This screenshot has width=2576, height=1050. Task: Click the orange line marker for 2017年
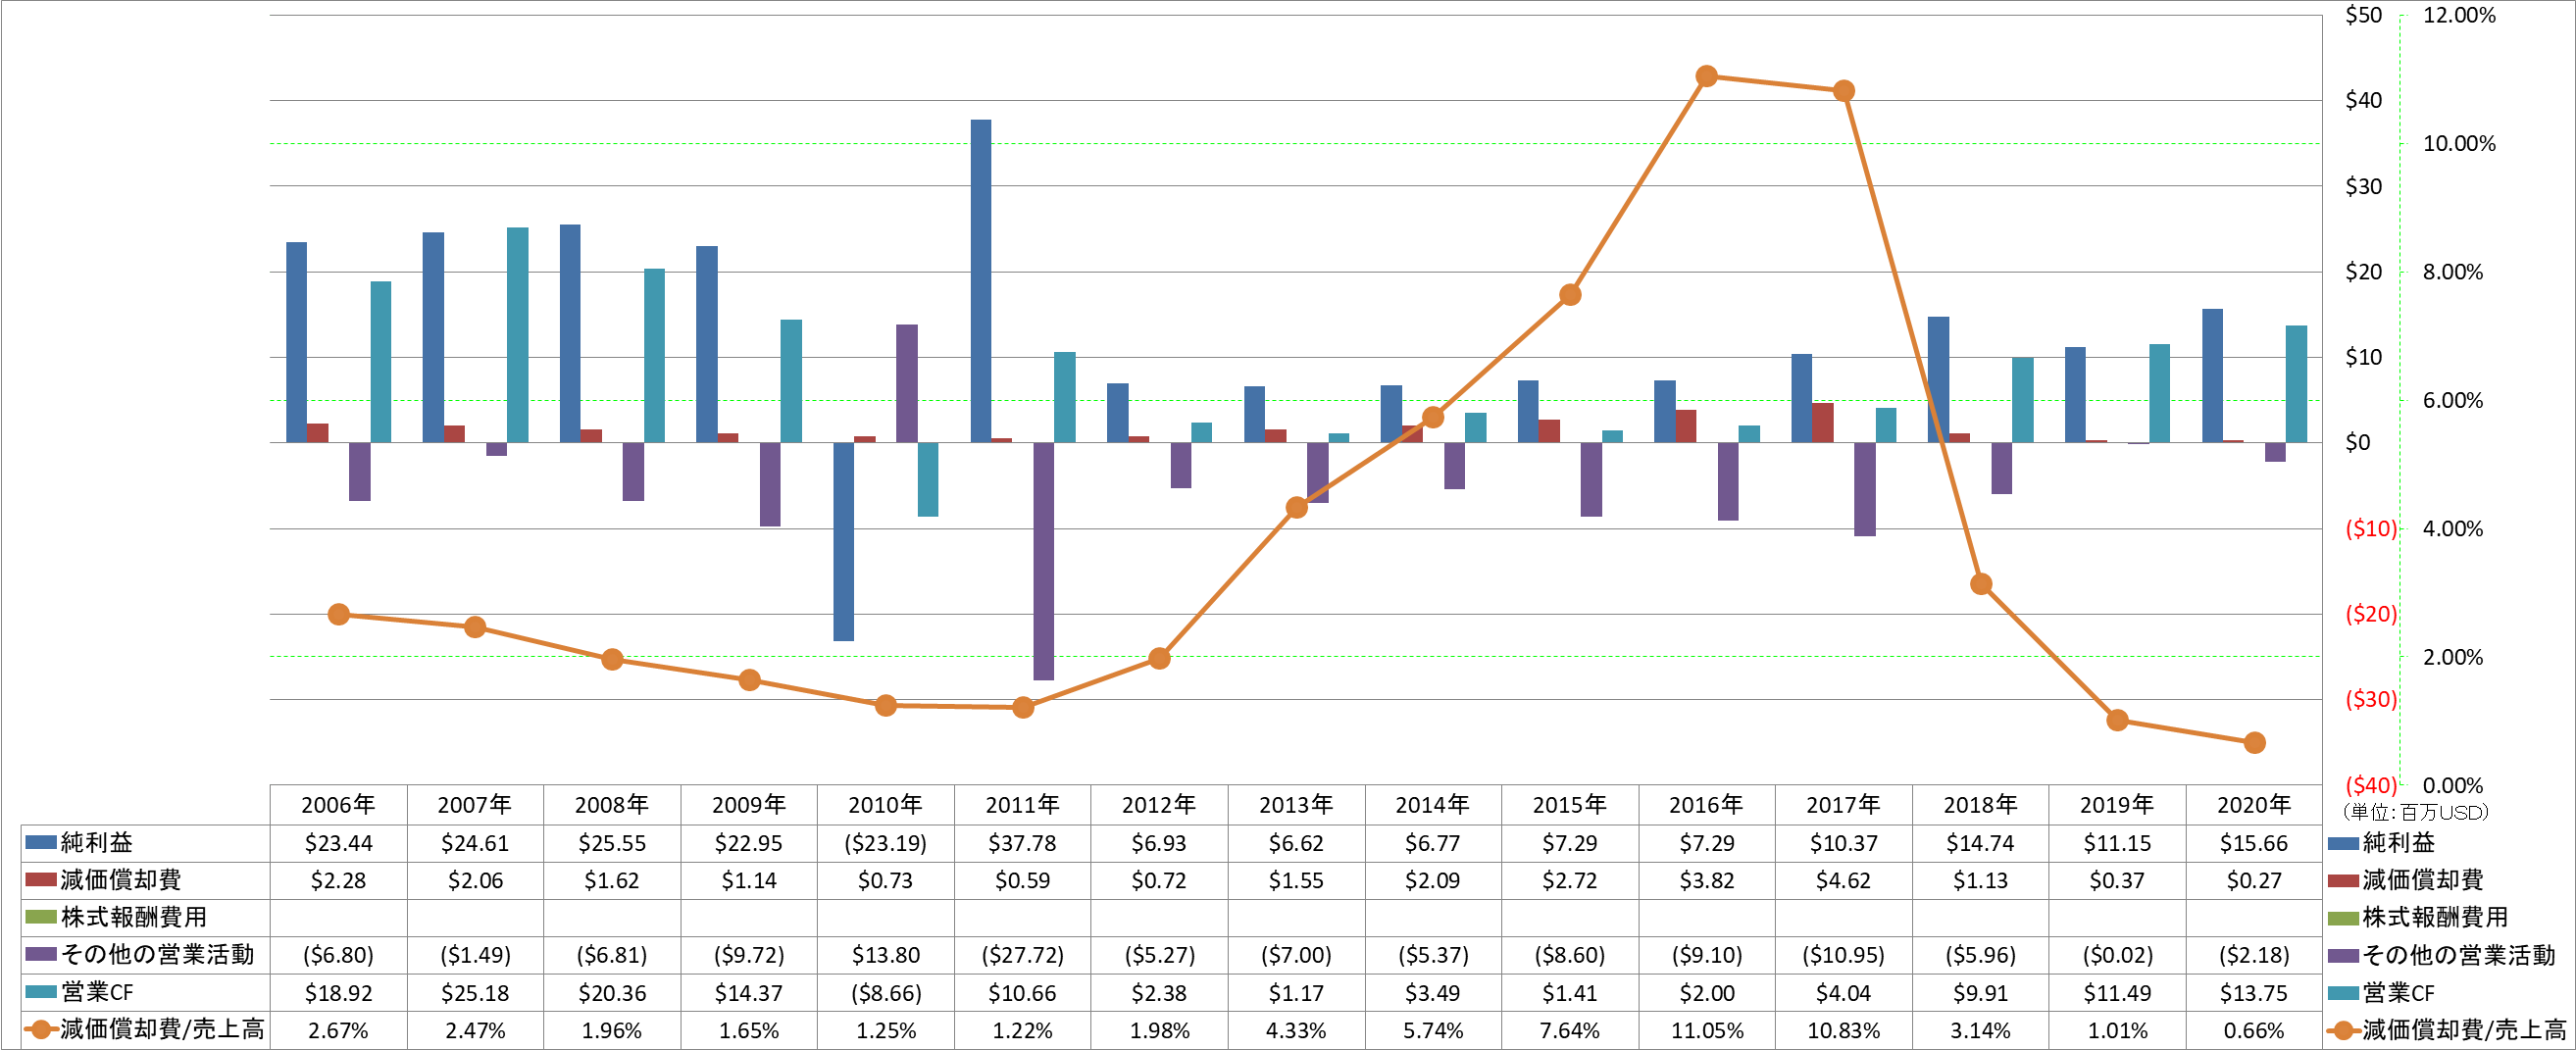1844,91
